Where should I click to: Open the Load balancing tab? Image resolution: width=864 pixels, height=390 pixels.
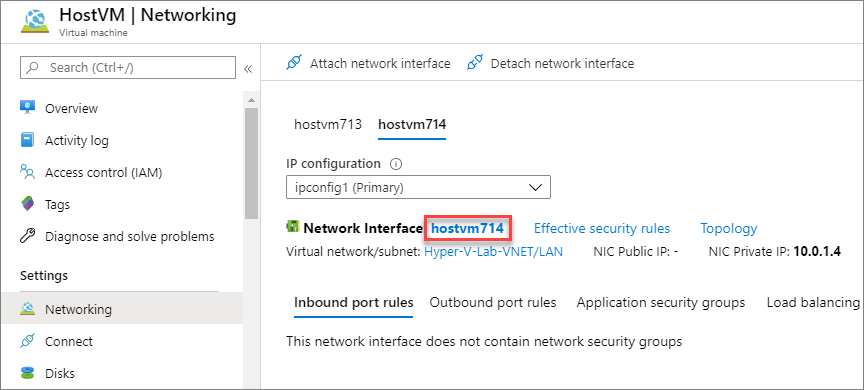(x=813, y=302)
